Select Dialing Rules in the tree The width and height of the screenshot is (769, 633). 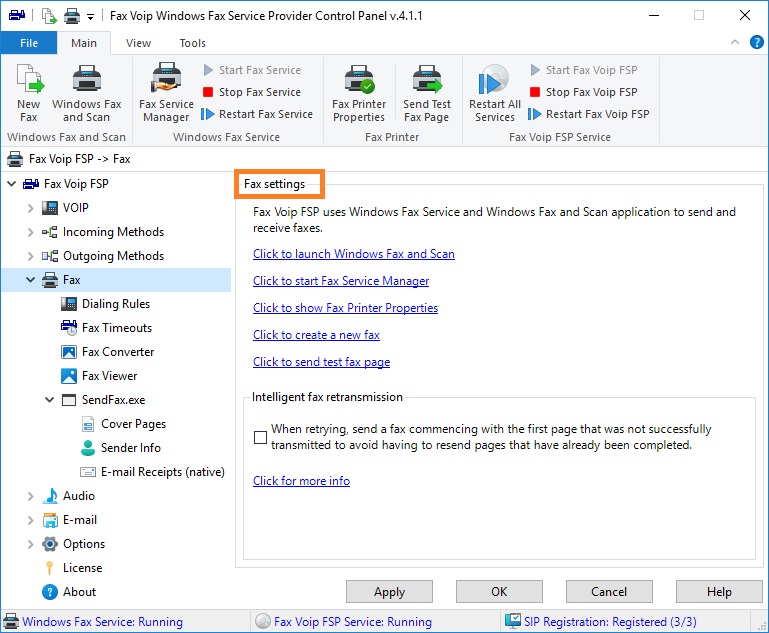[116, 304]
